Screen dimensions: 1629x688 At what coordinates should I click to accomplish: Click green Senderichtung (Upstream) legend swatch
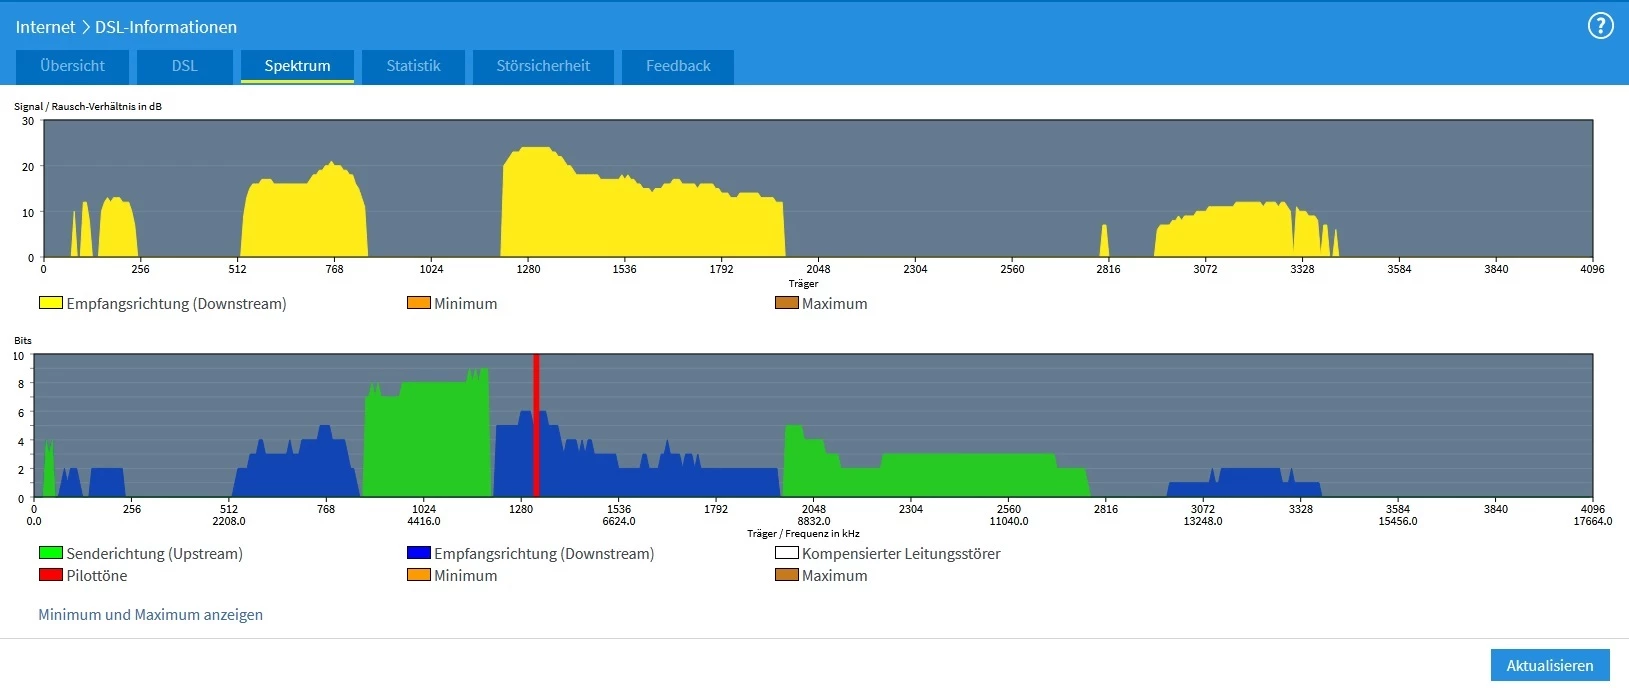(50, 553)
